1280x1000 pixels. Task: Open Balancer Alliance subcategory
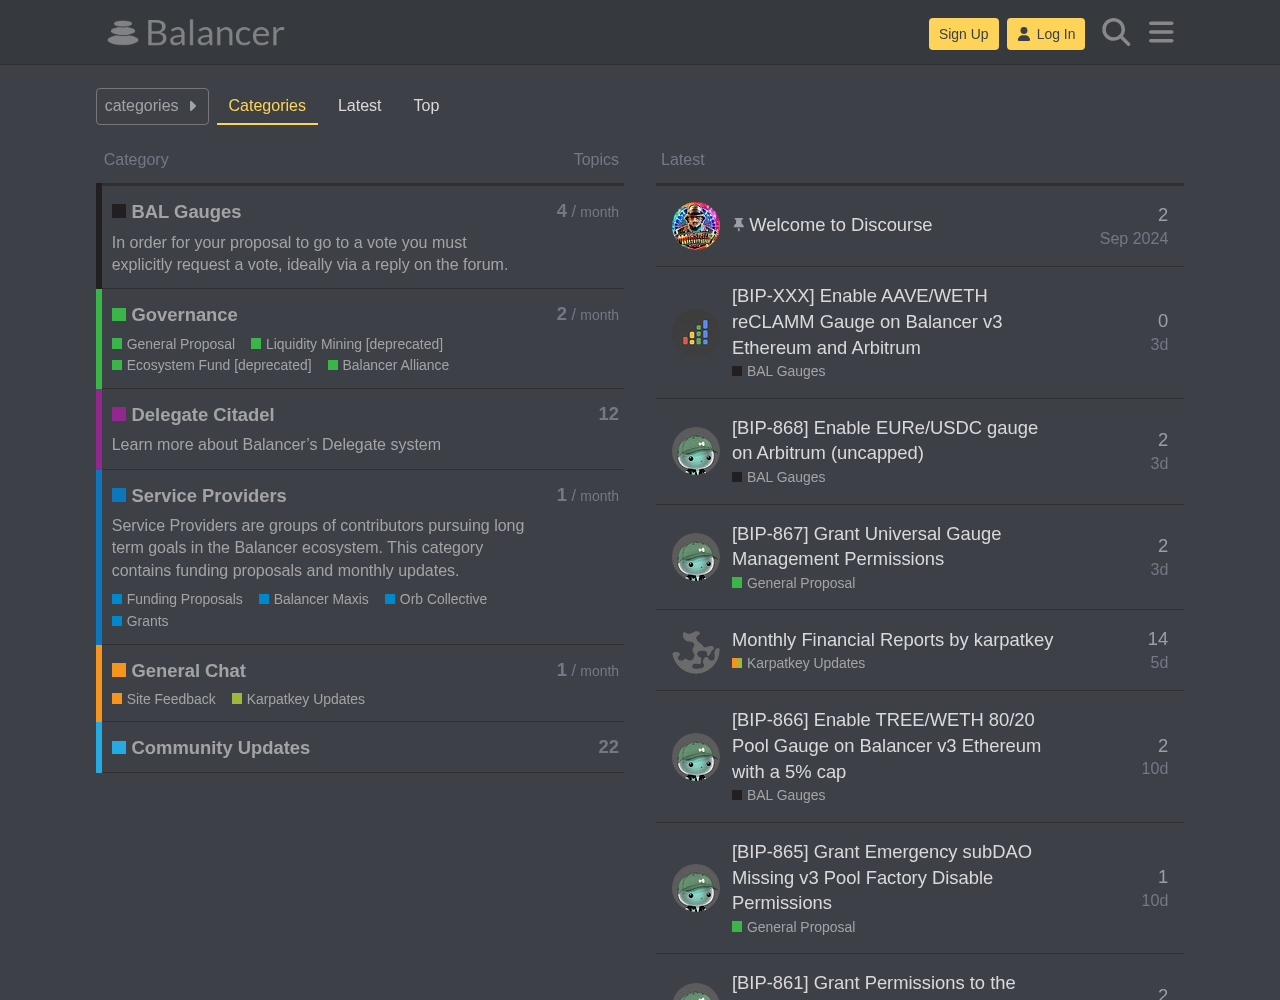(388, 365)
